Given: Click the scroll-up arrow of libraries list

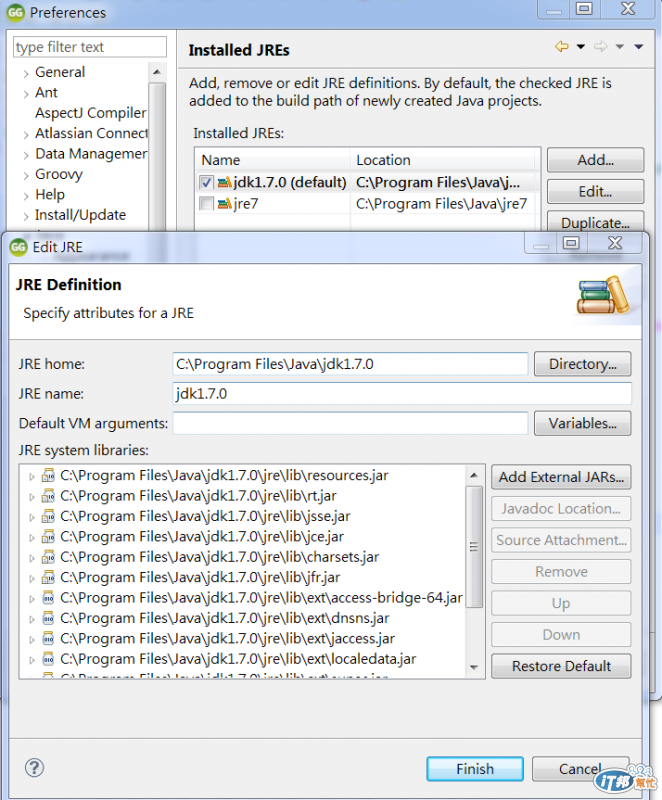Looking at the screenshot, I should [474, 476].
